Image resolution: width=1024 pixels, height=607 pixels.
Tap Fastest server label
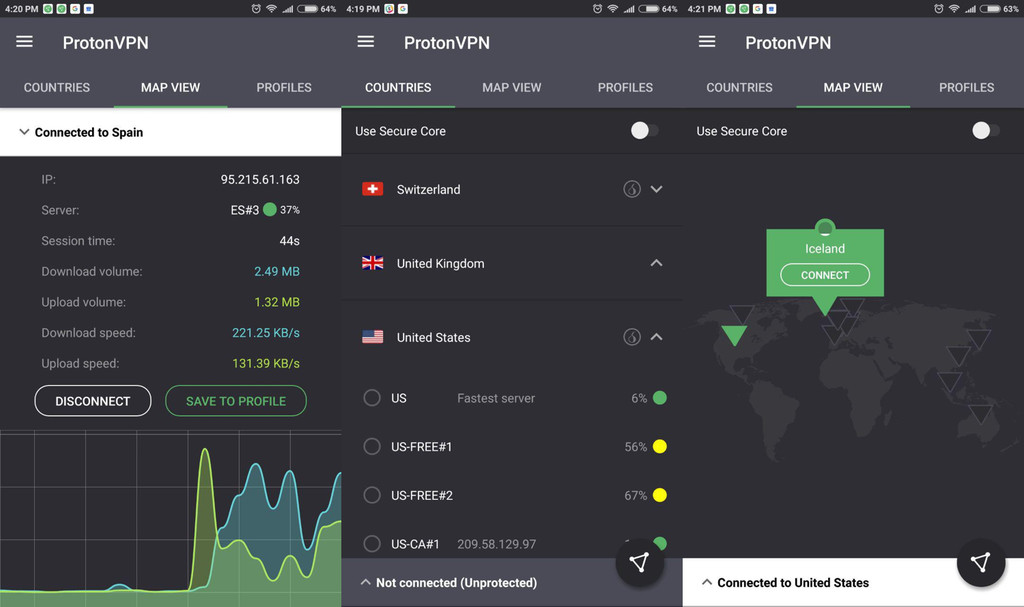[496, 398]
